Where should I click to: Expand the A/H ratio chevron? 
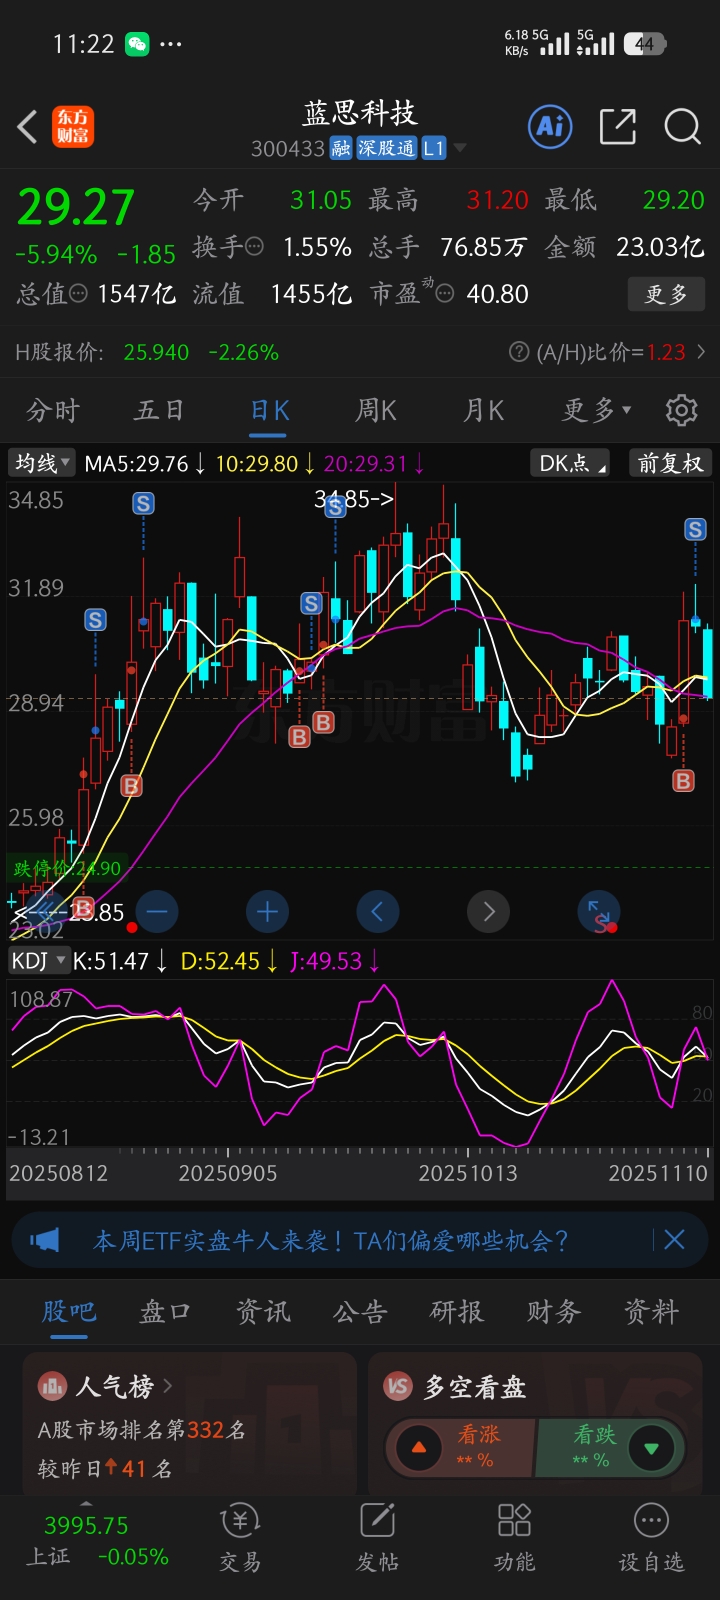pyautogui.click(x=701, y=352)
